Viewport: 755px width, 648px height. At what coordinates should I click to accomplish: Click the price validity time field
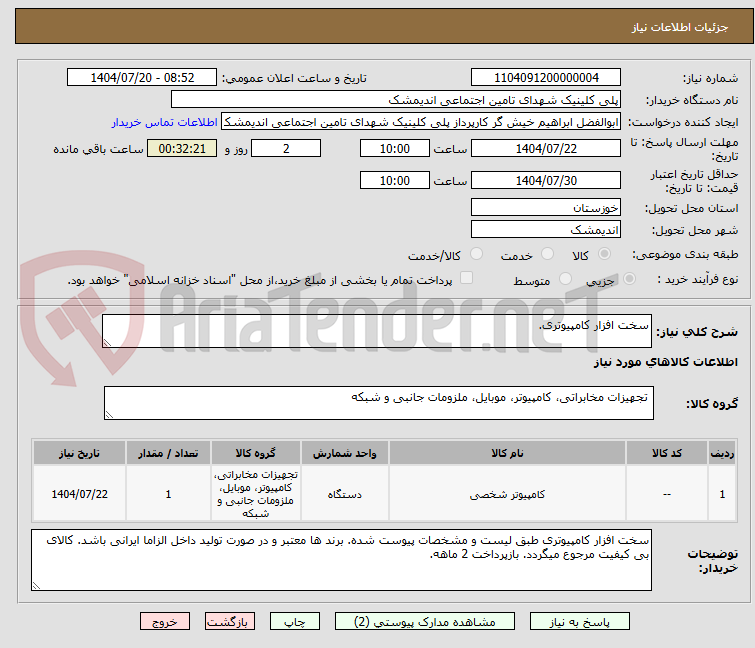[x=395, y=181]
